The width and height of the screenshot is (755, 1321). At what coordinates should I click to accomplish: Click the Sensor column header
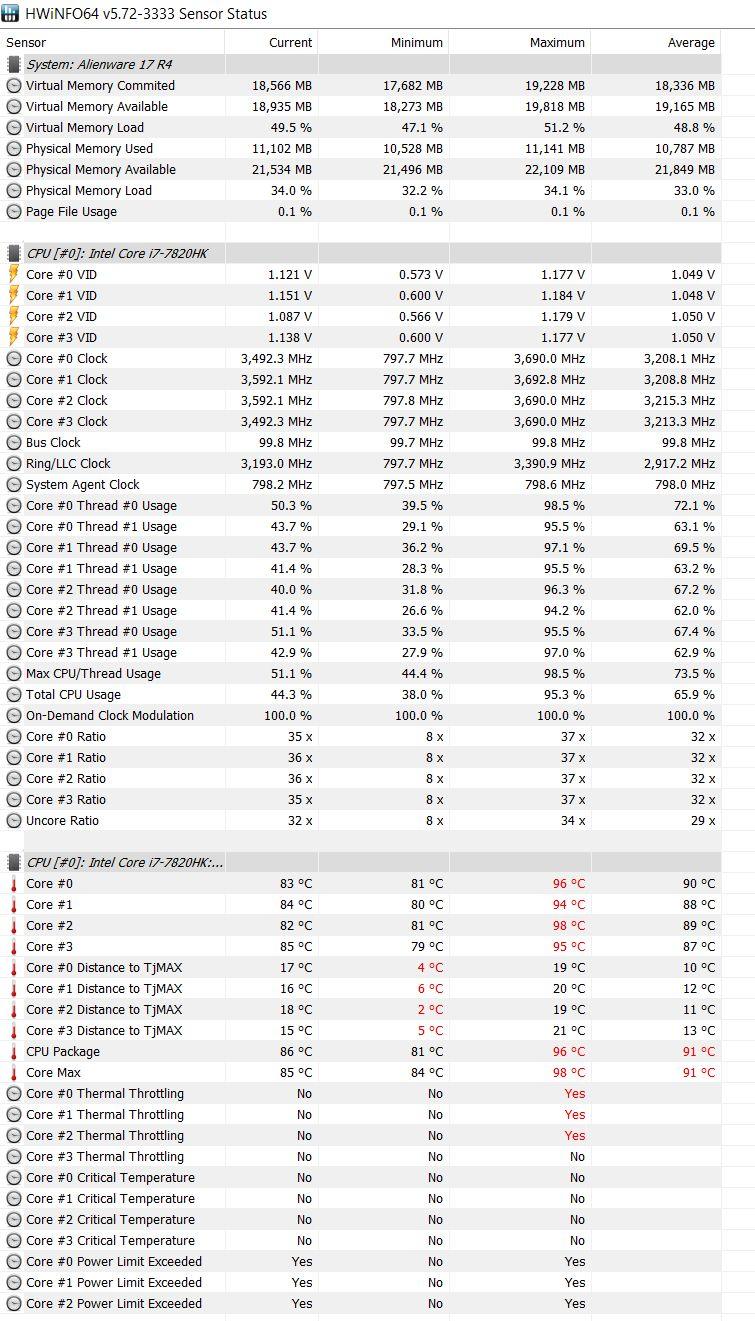point(26,43)
